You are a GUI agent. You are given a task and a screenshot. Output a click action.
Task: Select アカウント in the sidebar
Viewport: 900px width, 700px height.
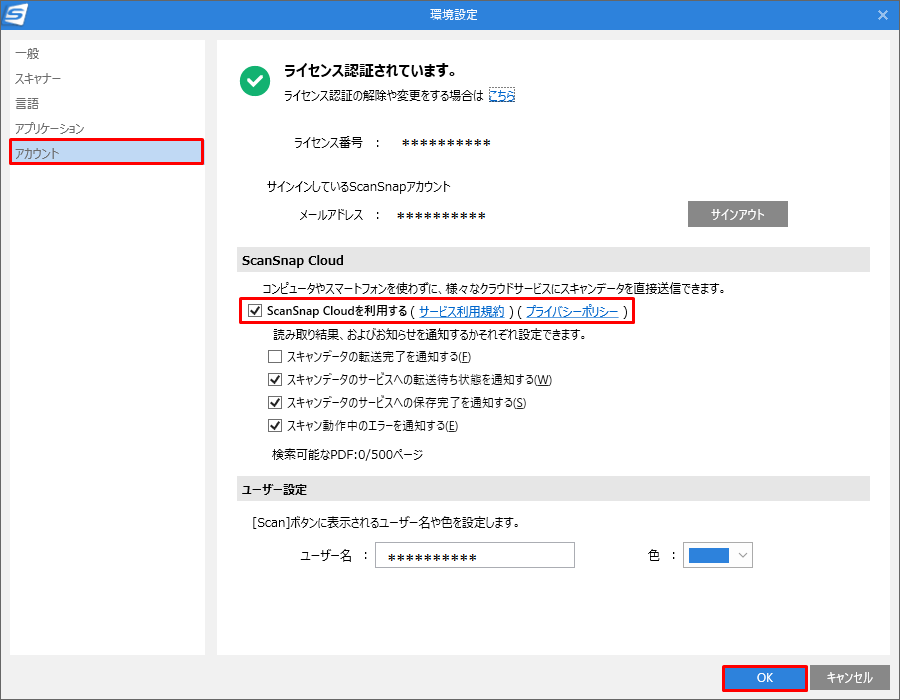click(x=107, y=152)
